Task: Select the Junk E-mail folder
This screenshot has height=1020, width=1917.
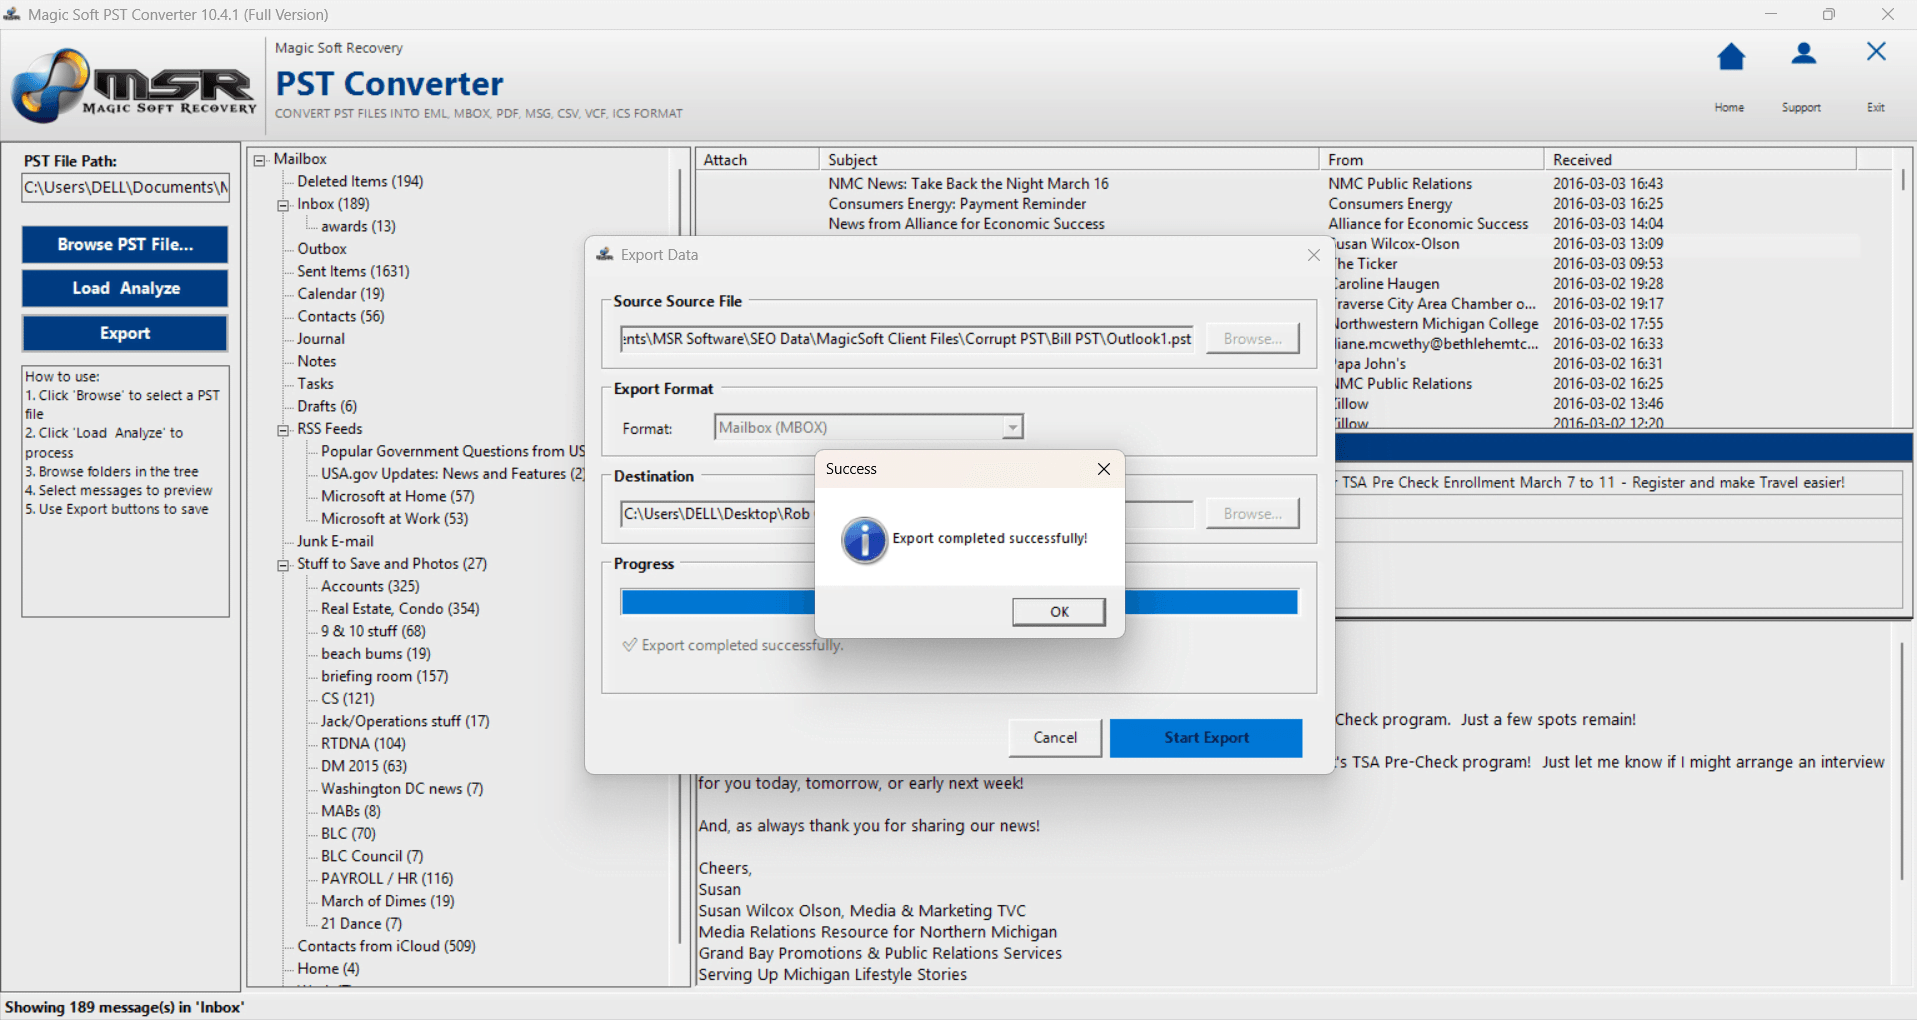Action: tap(335, 541)
